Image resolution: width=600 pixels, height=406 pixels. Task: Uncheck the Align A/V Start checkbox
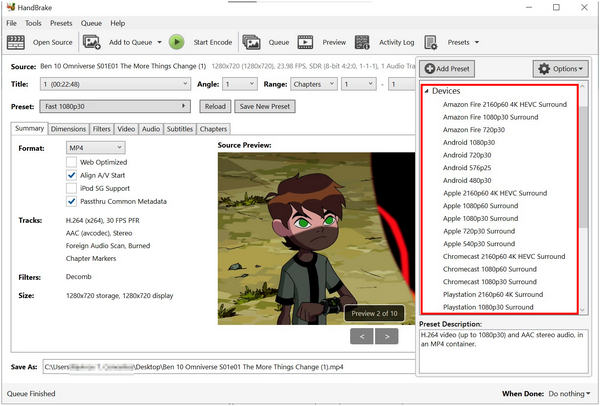coord(72,174)
